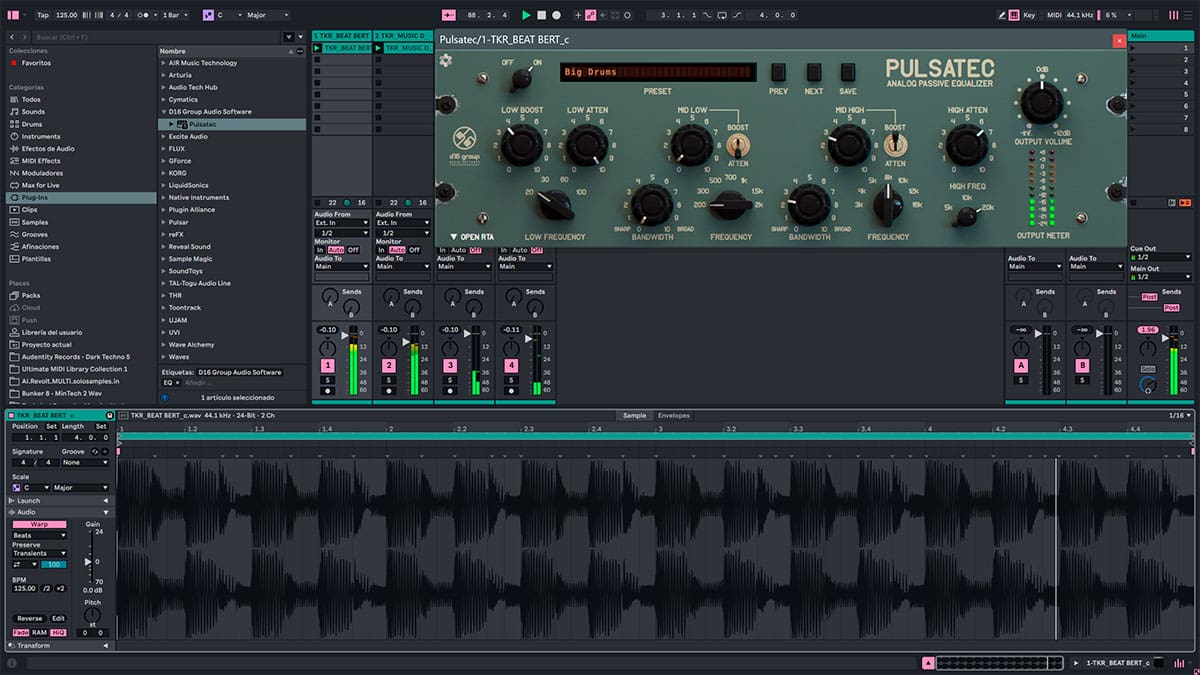Image resolution: width=1200 pixels, height=675 pixels.
Task: Open the 1 Bar quantization dropdown
Action: click(x=174, y=15)
